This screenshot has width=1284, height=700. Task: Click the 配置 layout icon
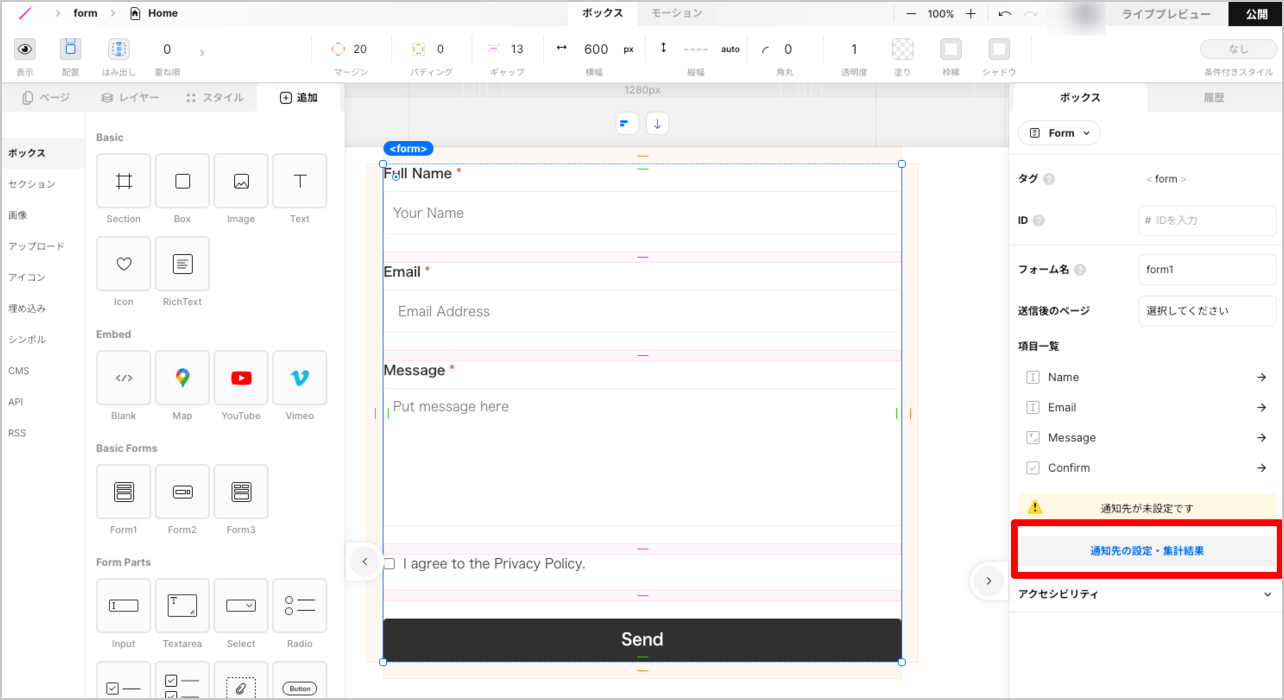[70, 49]
